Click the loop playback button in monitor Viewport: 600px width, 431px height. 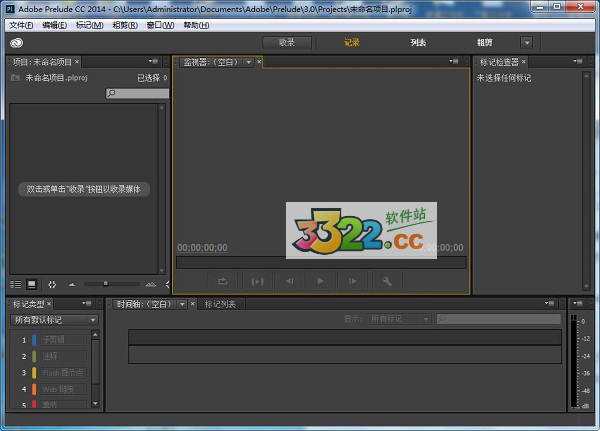click(x=222, y=281)
